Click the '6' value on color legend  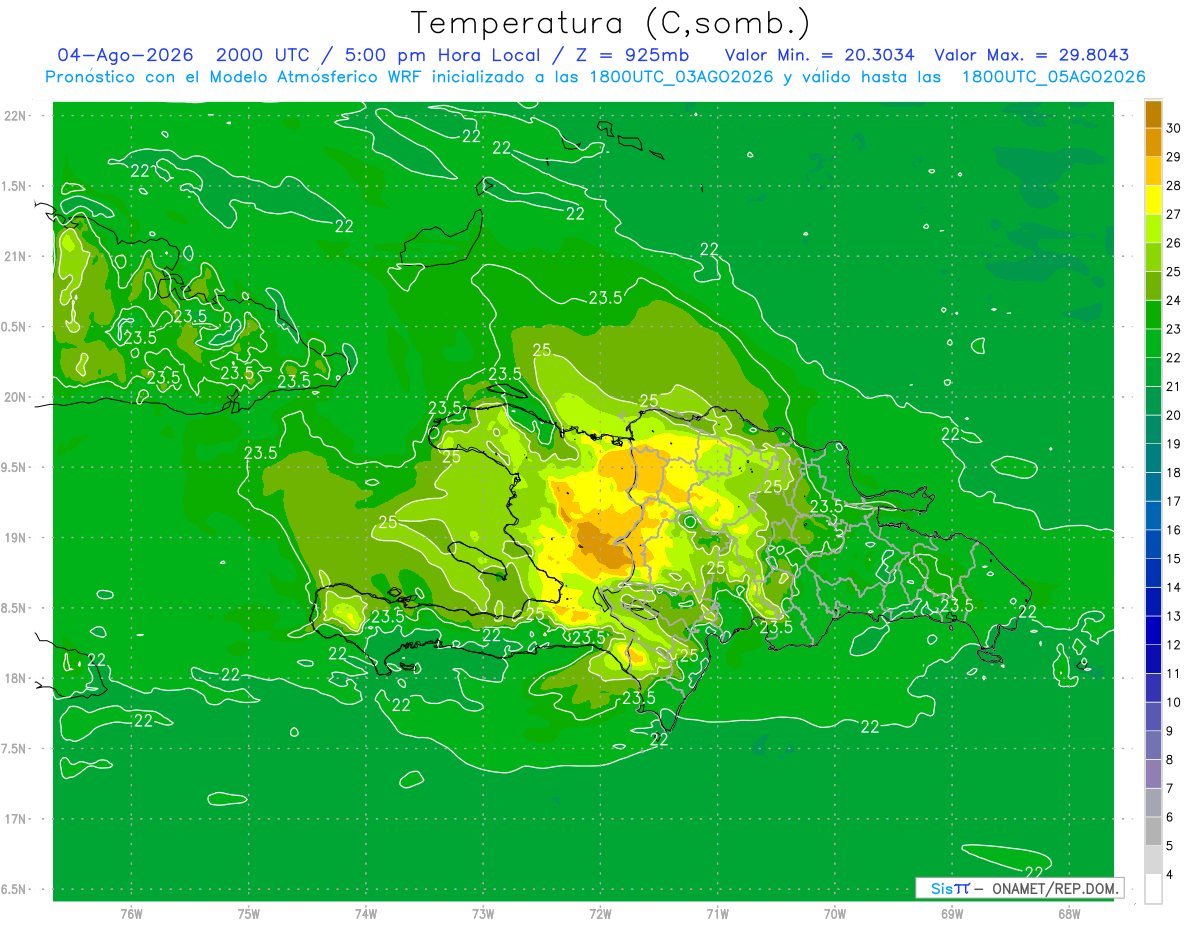tap(1171, 817)
